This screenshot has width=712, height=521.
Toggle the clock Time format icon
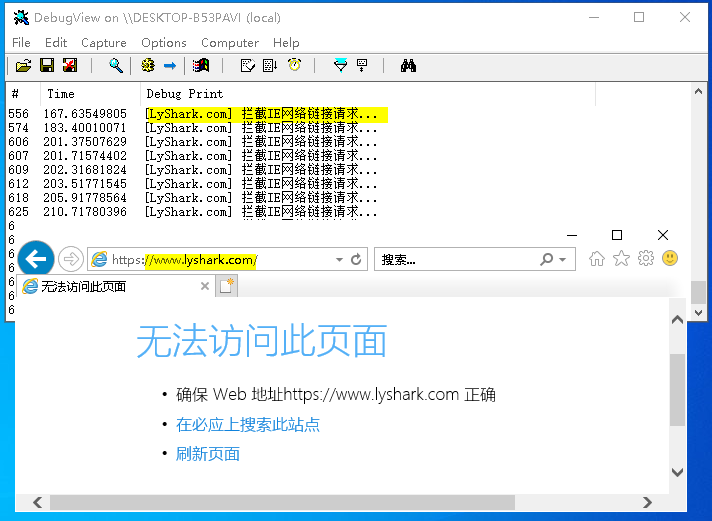point(294,65)
